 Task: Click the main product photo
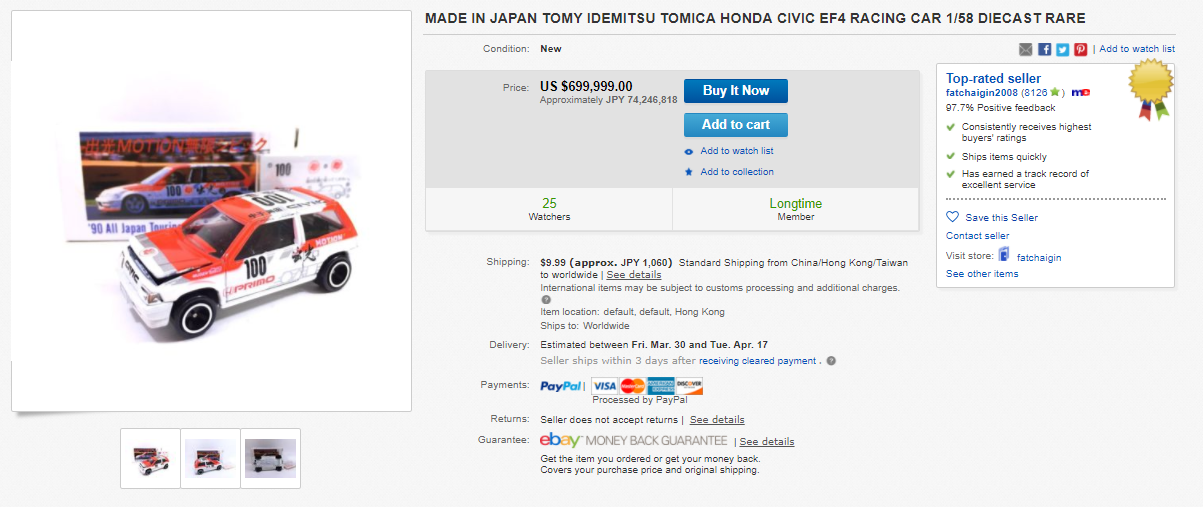coord(211,211)
